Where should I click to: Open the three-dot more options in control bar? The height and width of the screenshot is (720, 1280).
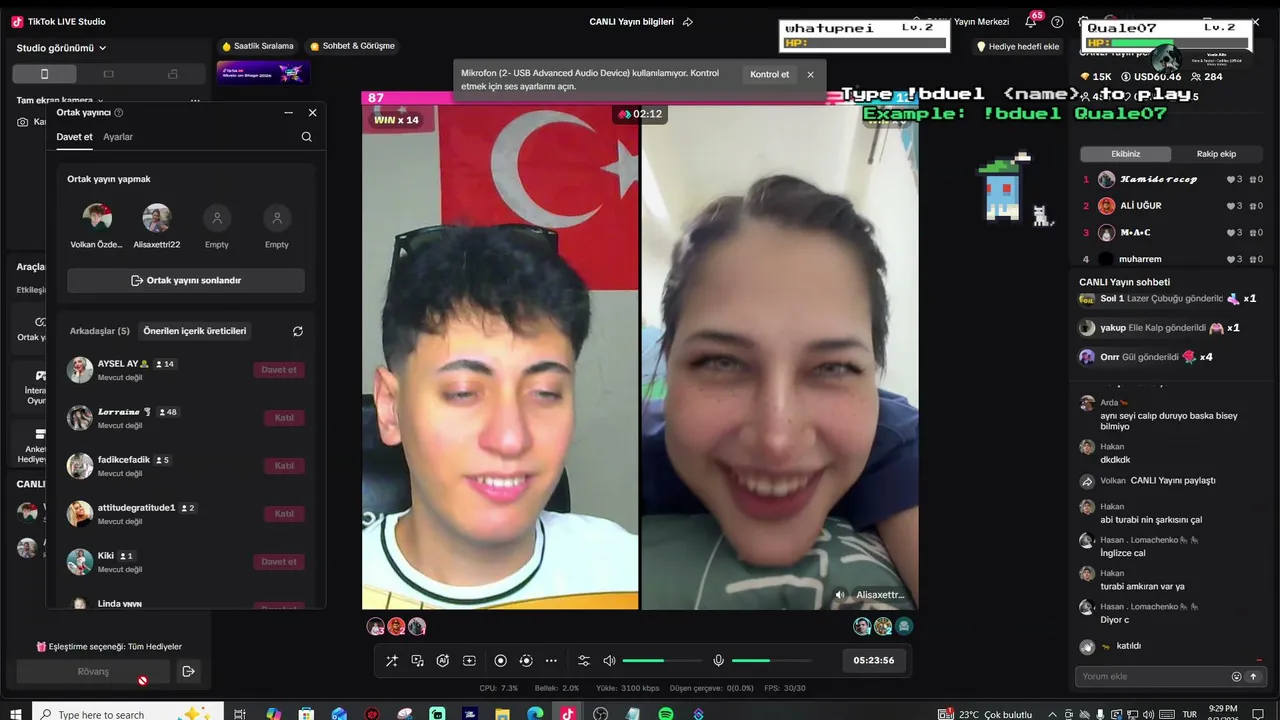click(551, 661)
